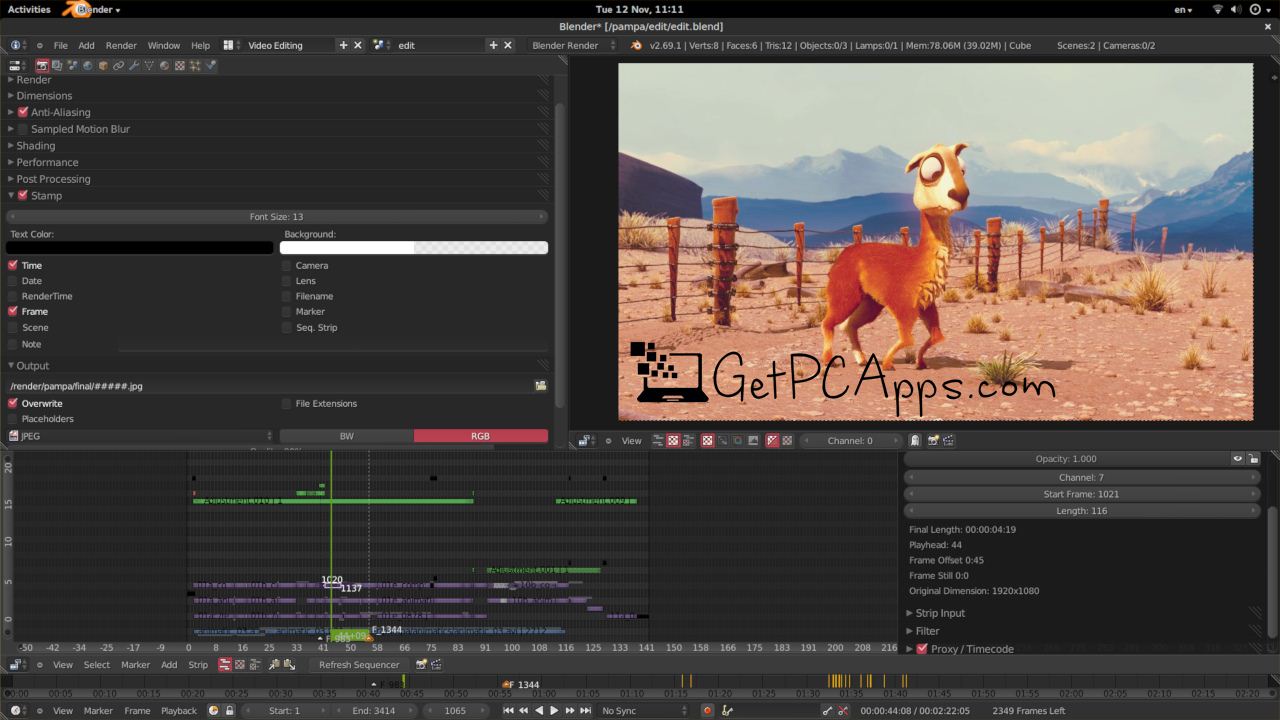Screen dimensions: 1280x720
Task: Open the Scene properties tab icon
Action: (x=73, y=65)
